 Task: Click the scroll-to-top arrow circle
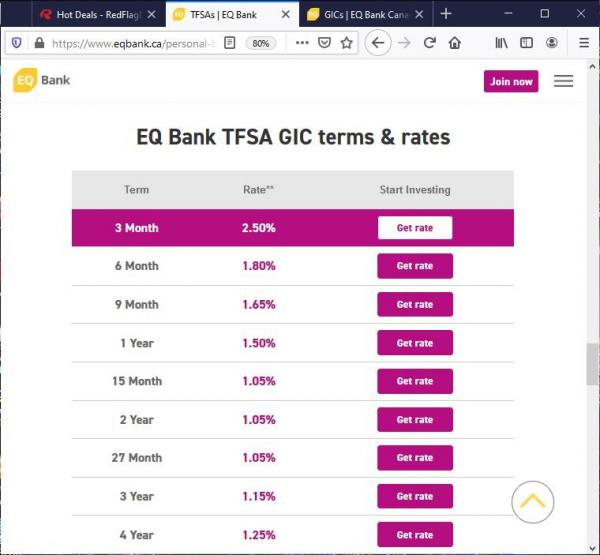tap(532, 501)
